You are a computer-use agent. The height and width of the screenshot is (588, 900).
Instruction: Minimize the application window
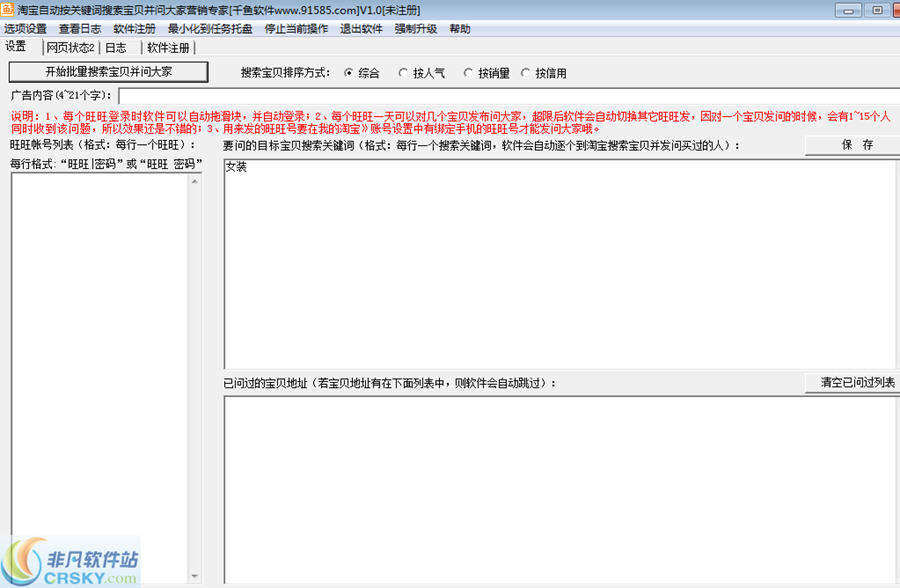848,10
